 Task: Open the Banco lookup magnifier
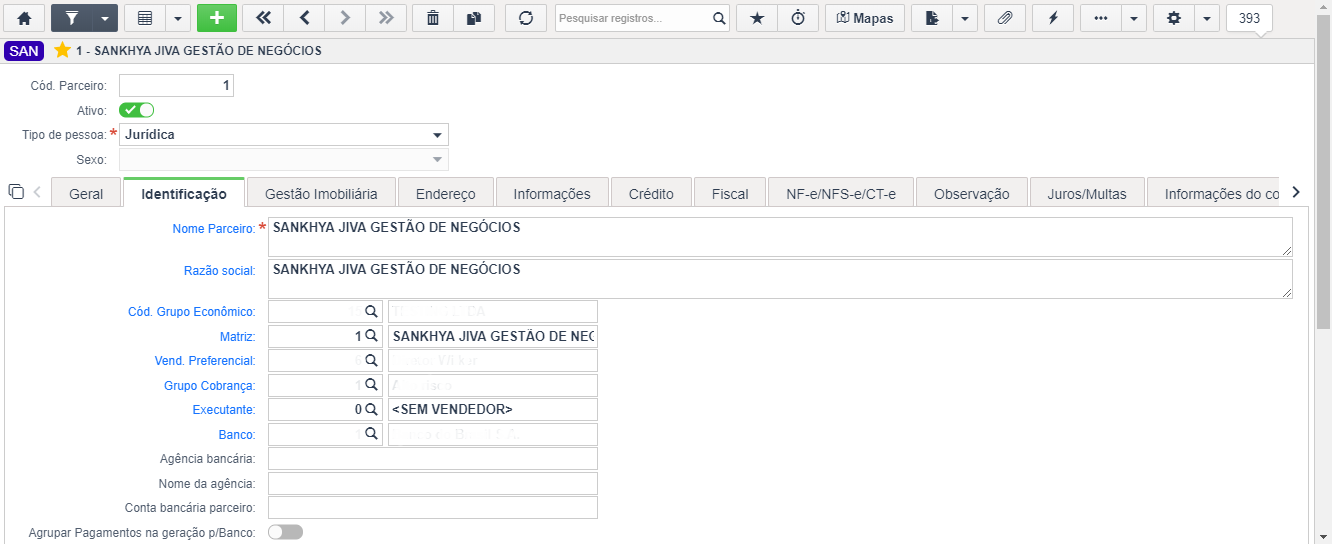[x=370, y=434]
